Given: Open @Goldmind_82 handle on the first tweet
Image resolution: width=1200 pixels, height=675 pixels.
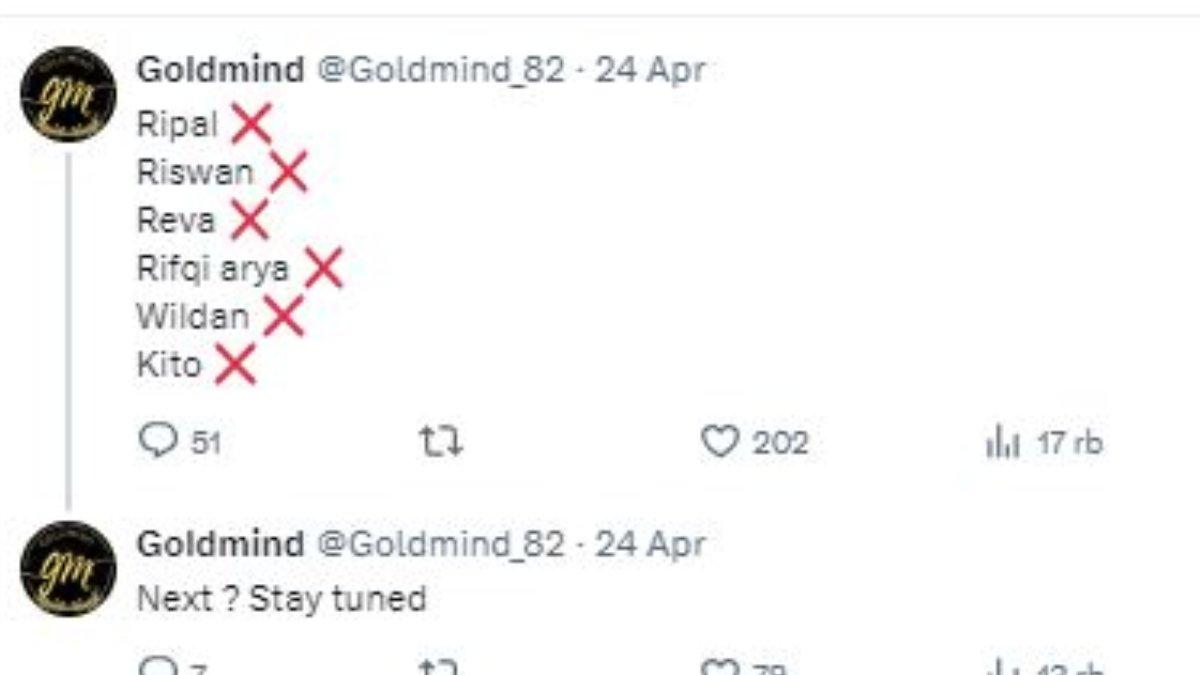Looking at the screenshot, I should coord(440,70).
